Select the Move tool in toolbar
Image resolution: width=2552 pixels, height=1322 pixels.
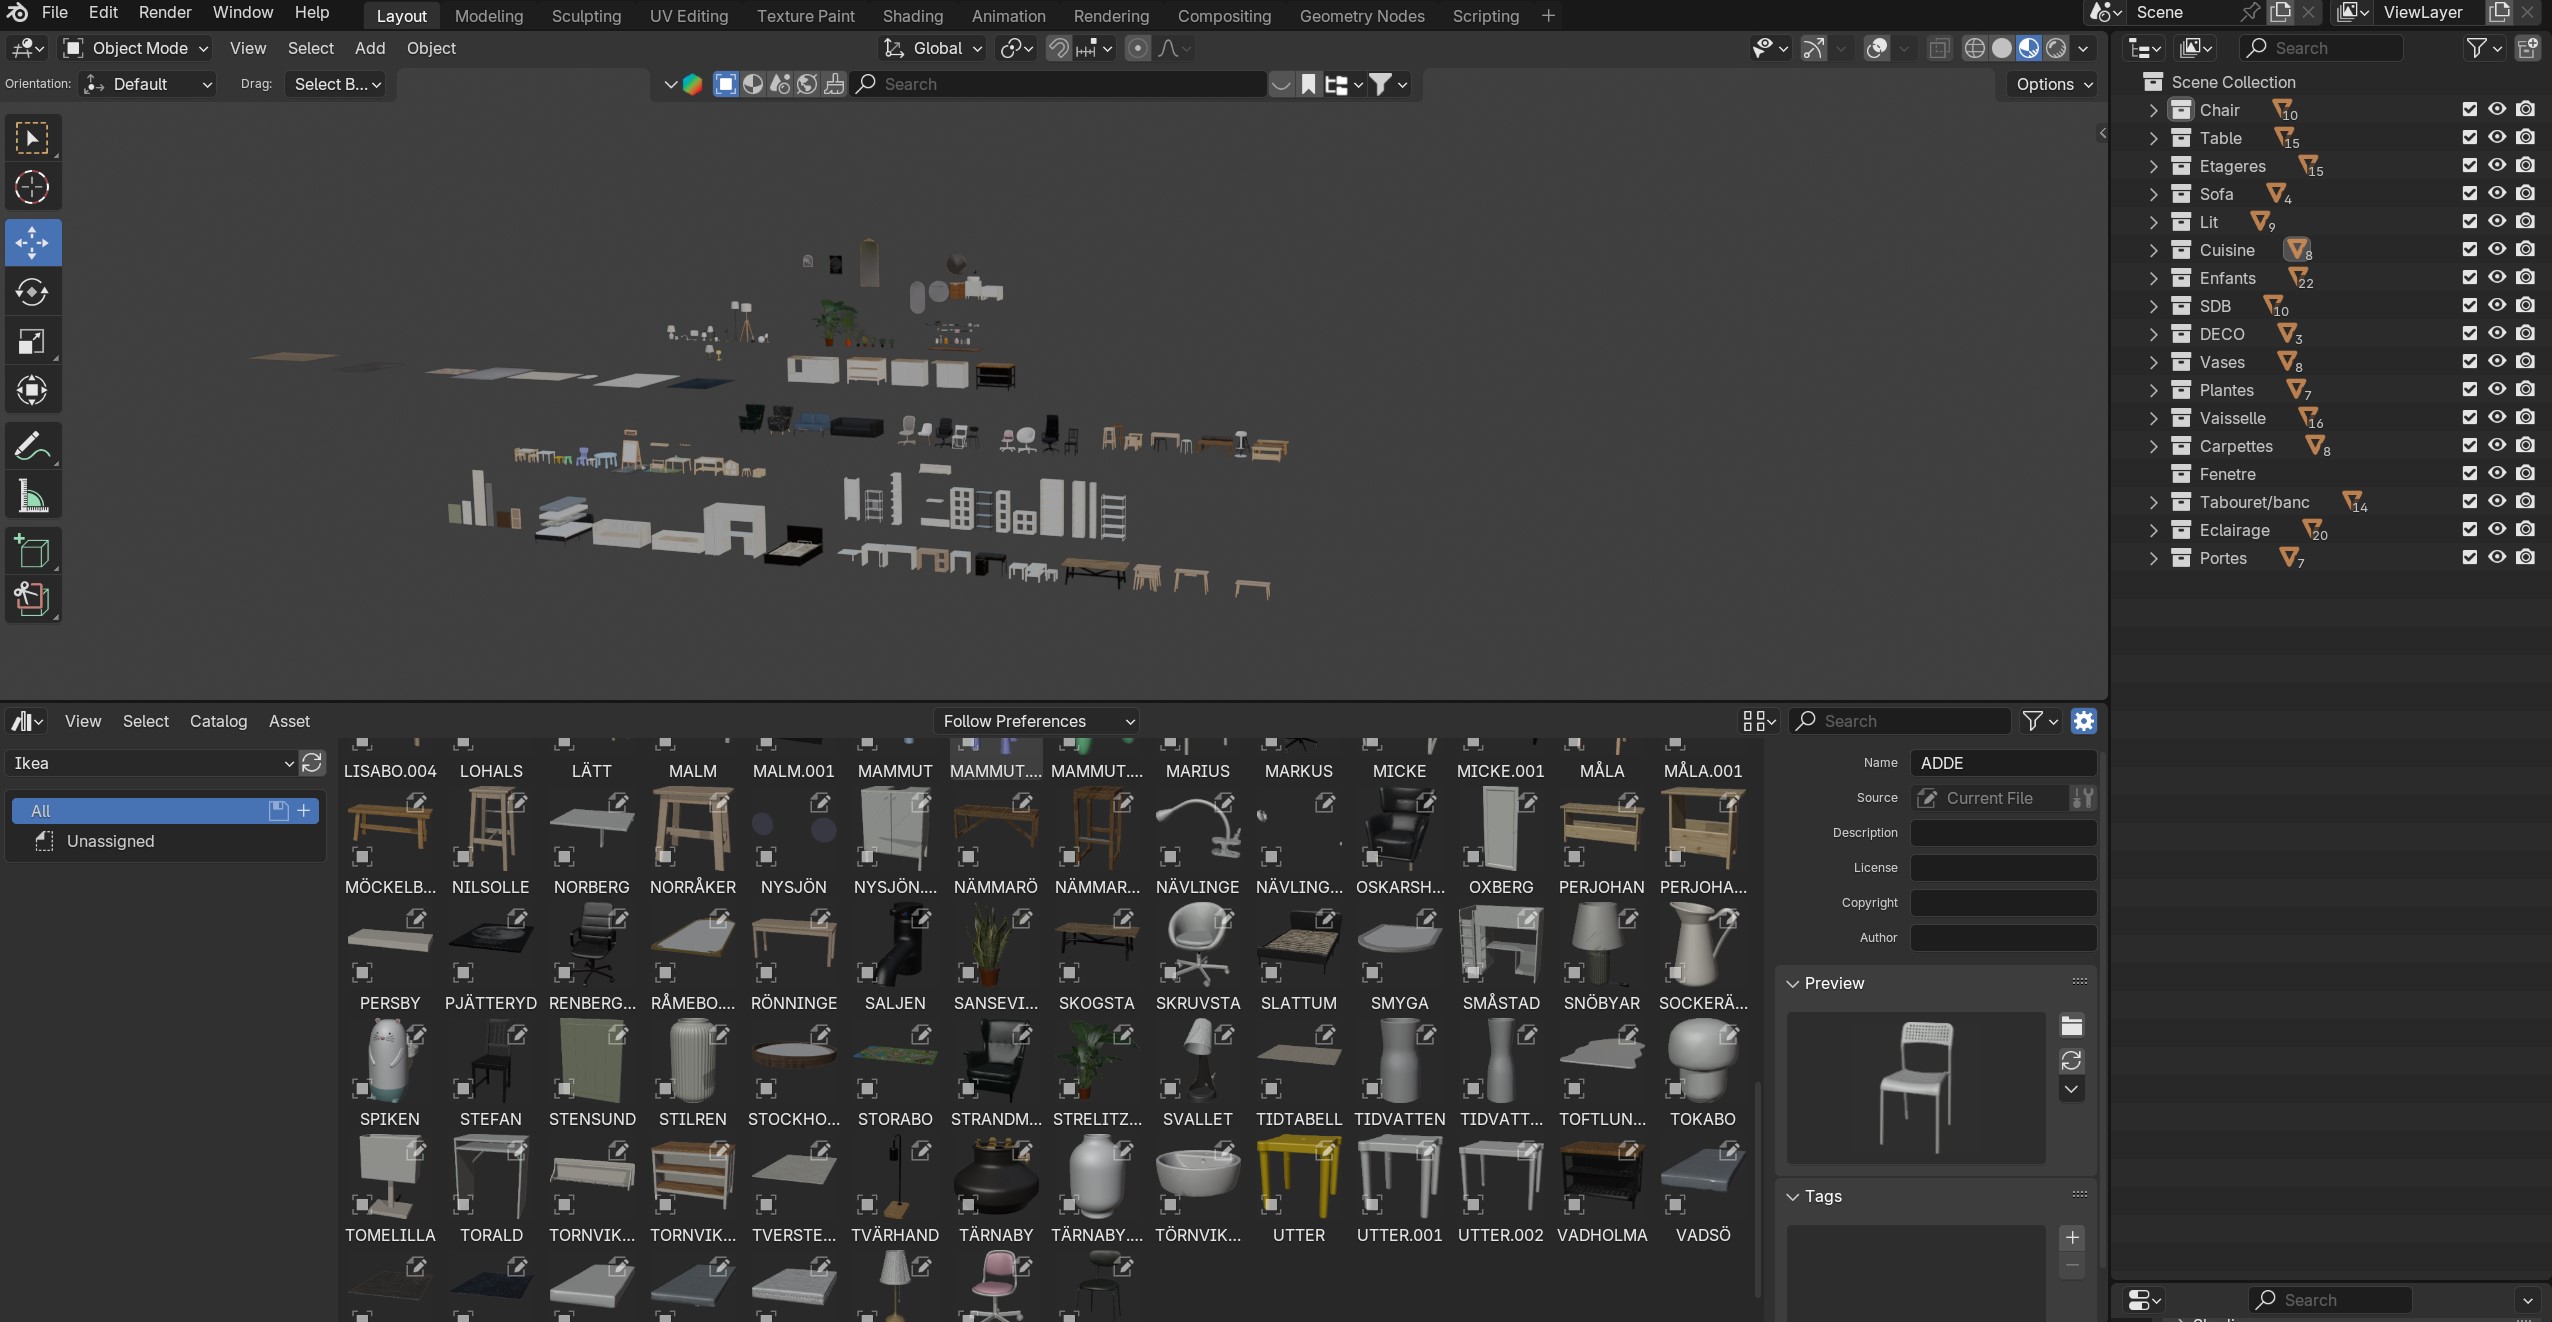click(32, 242)
